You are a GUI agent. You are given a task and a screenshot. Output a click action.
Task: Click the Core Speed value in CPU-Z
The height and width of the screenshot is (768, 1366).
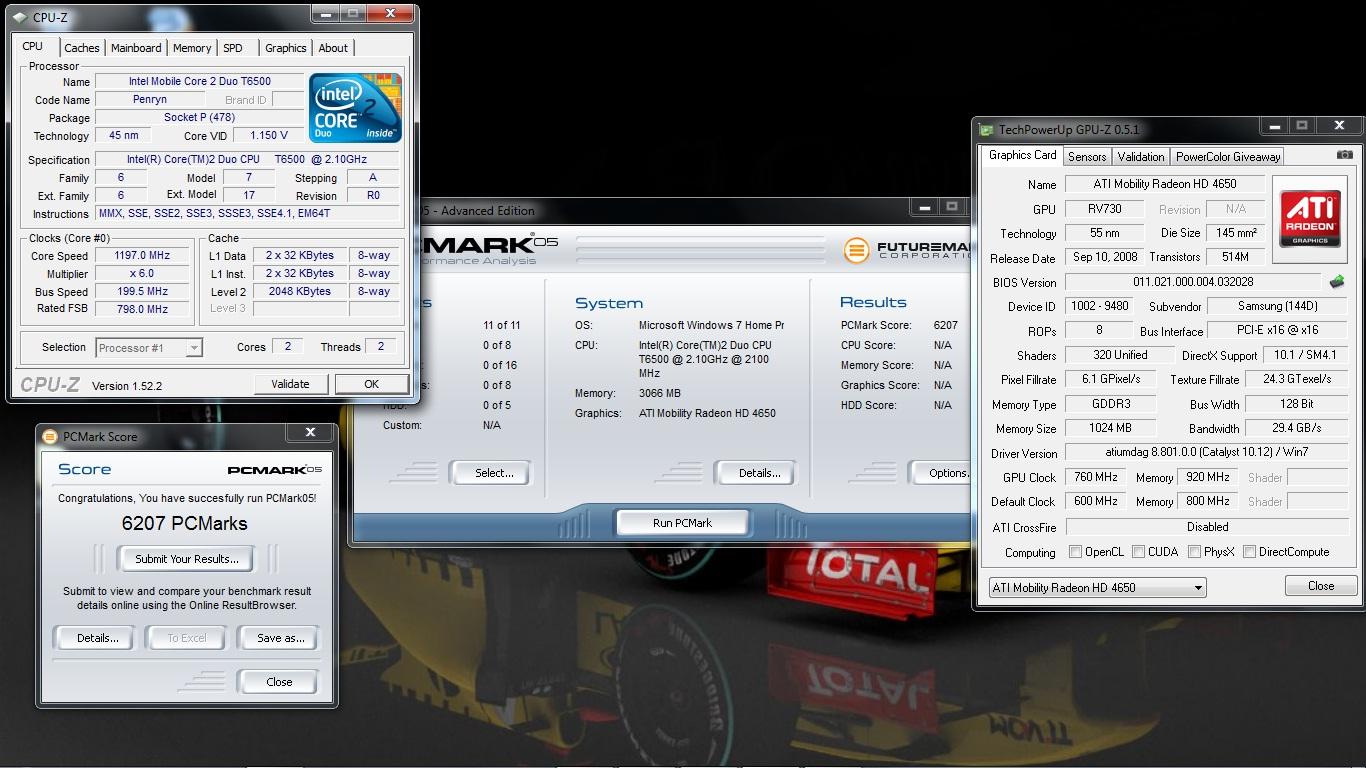(x=142, y=256)
